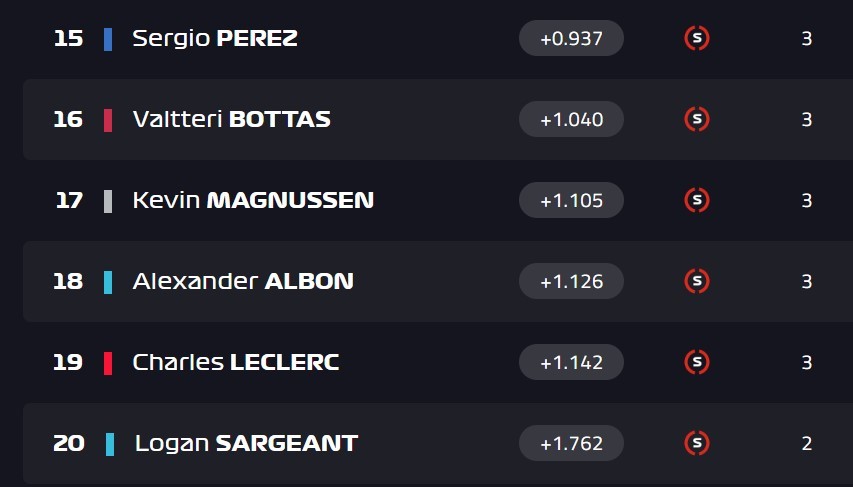The width and height of the screenshot is (853, 487).
Task: Select the Charles Leclerc driver name
Action: click(x=236, y=362)
